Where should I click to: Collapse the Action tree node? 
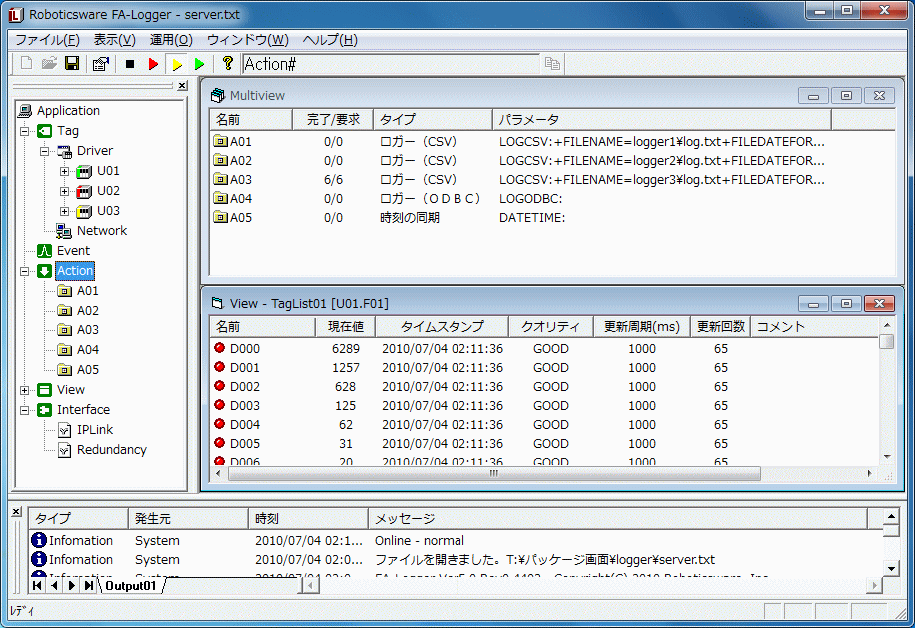25,271
